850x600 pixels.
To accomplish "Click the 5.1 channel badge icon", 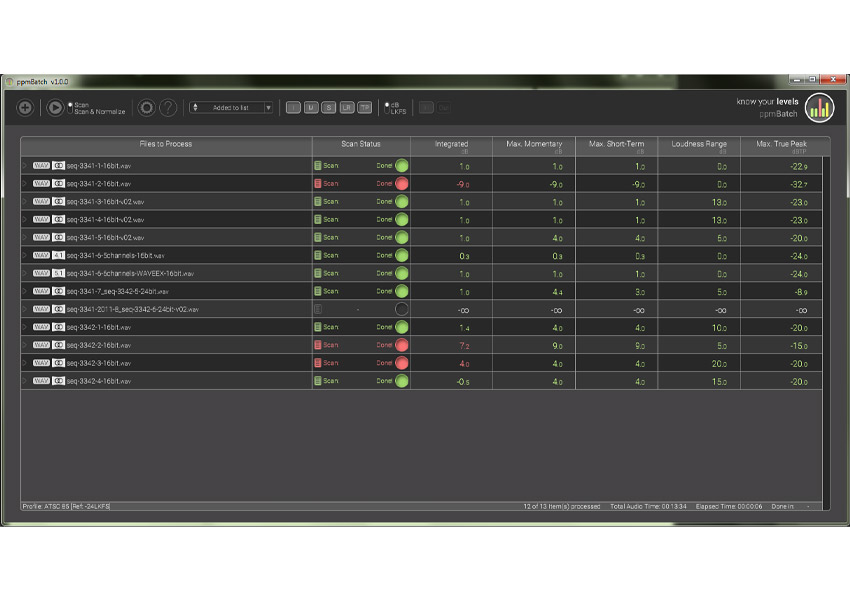I will pos(59,273).
